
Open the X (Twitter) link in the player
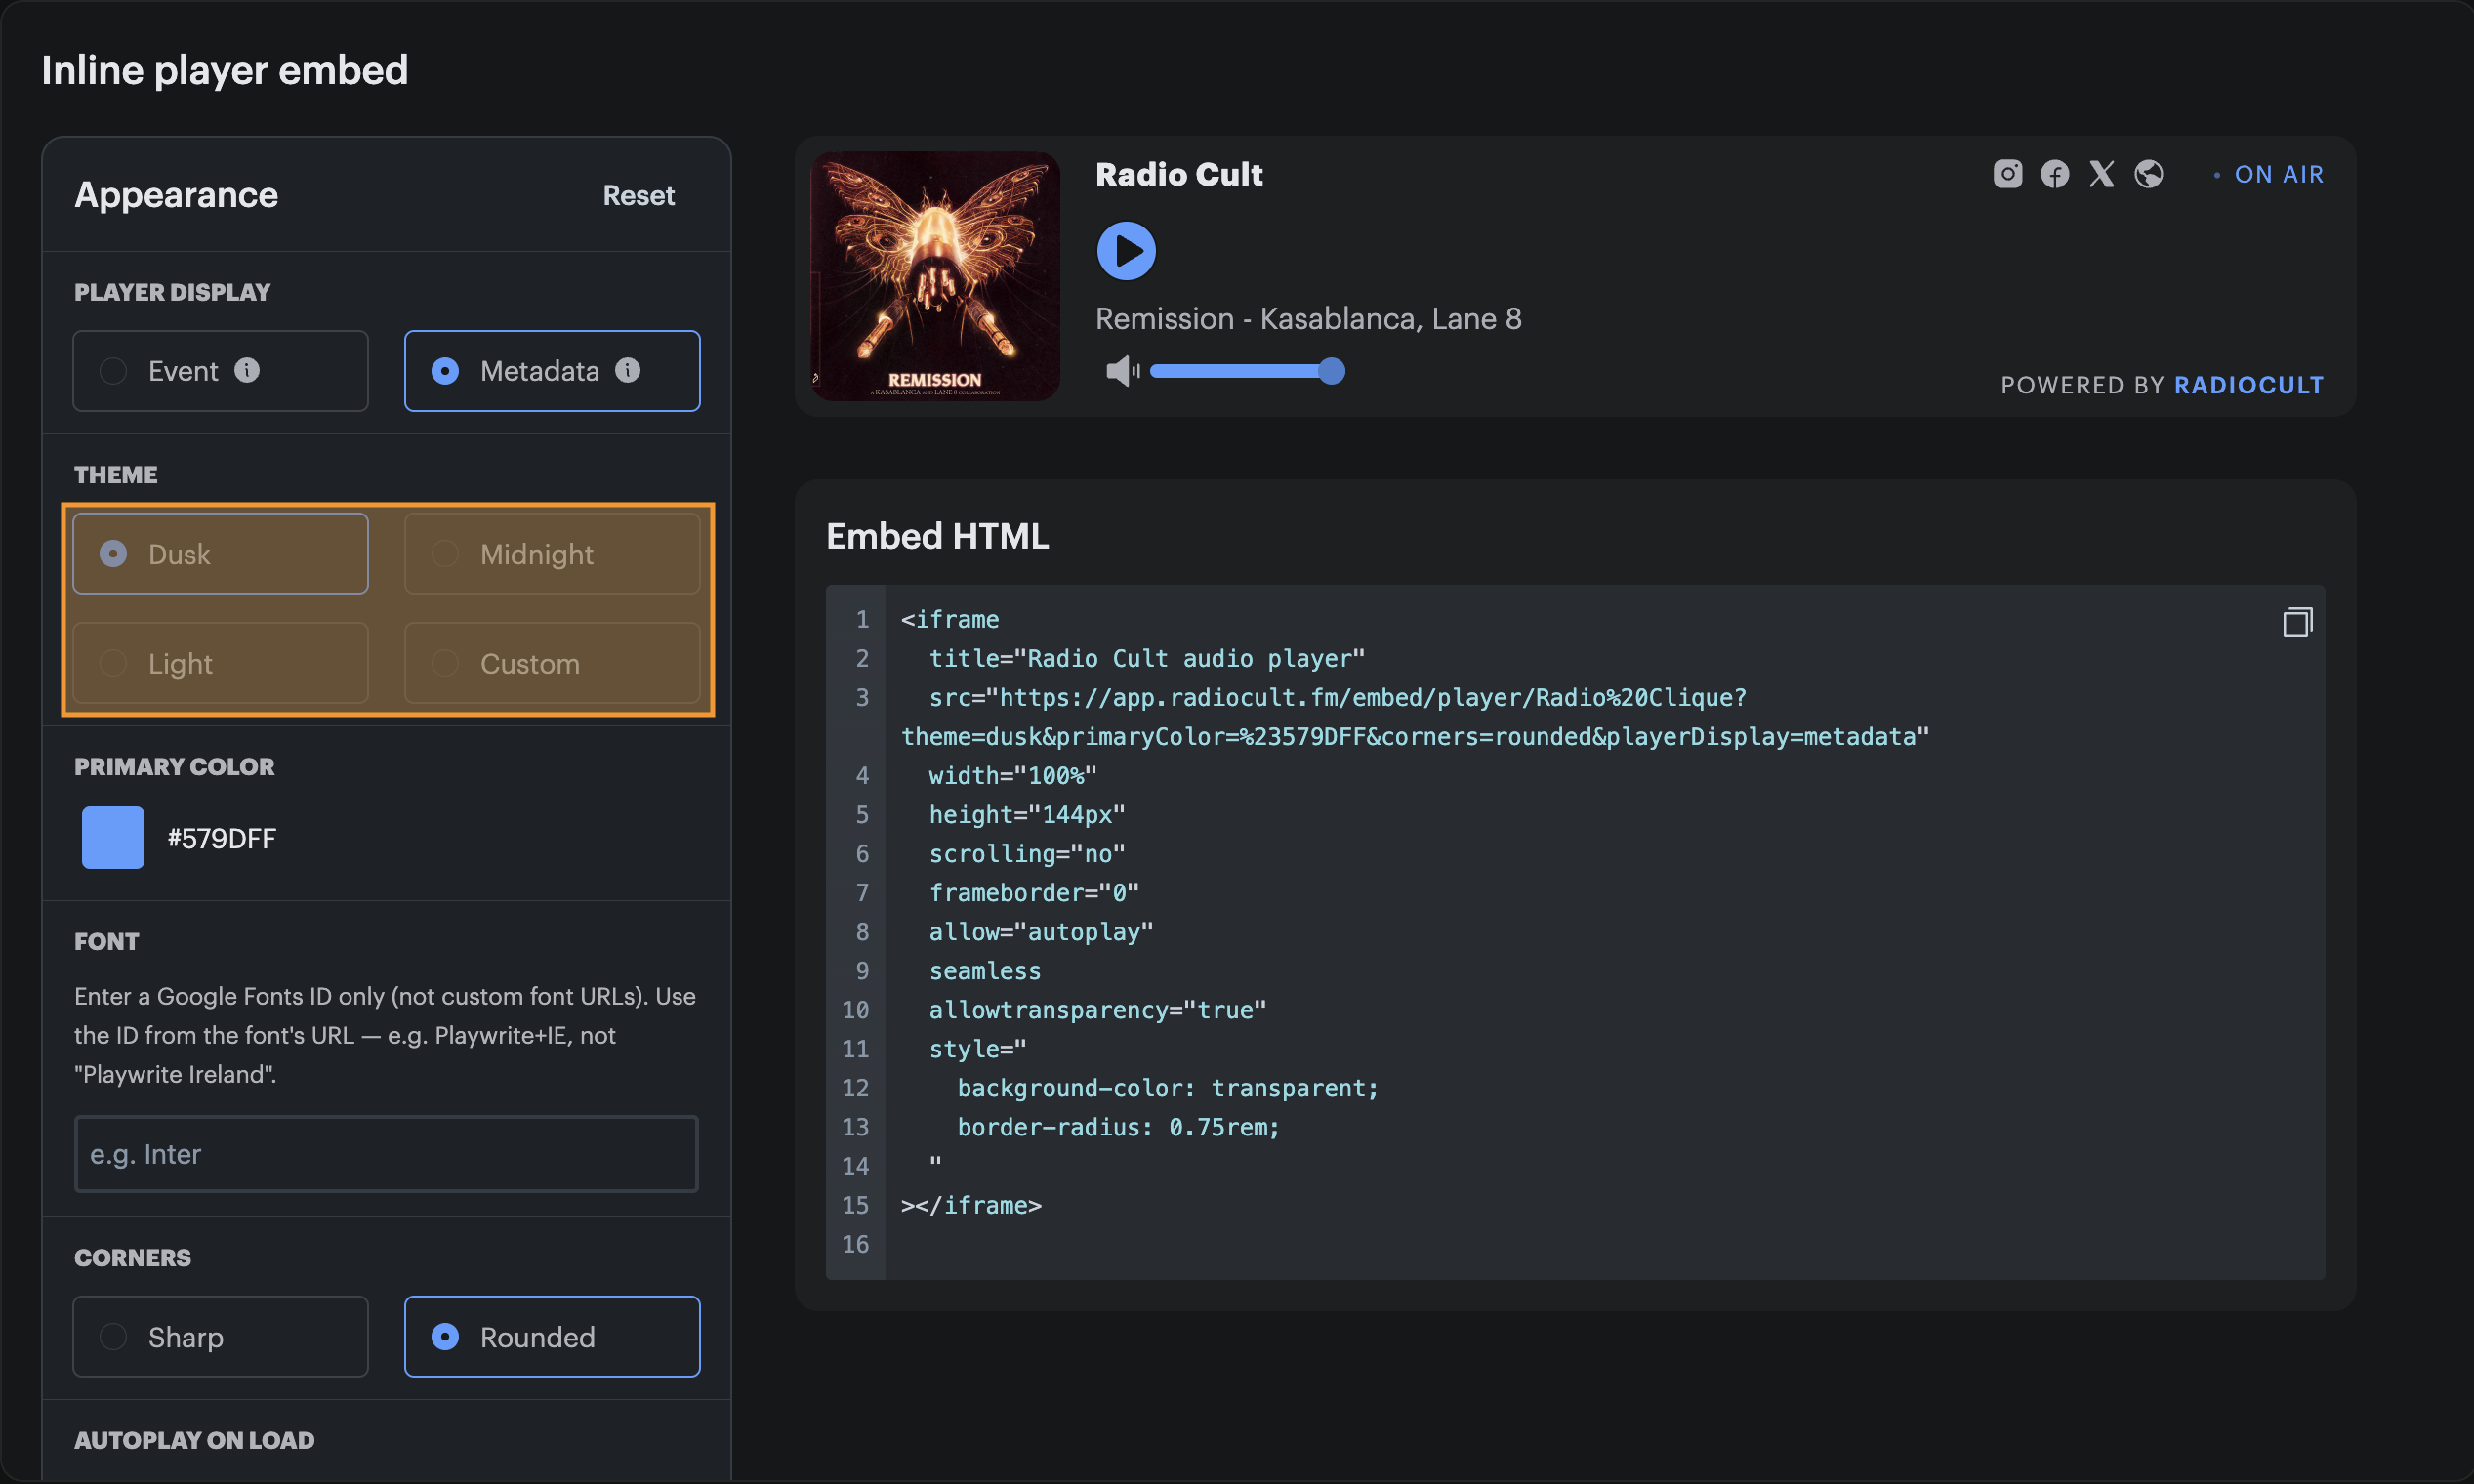(2101, 174)
